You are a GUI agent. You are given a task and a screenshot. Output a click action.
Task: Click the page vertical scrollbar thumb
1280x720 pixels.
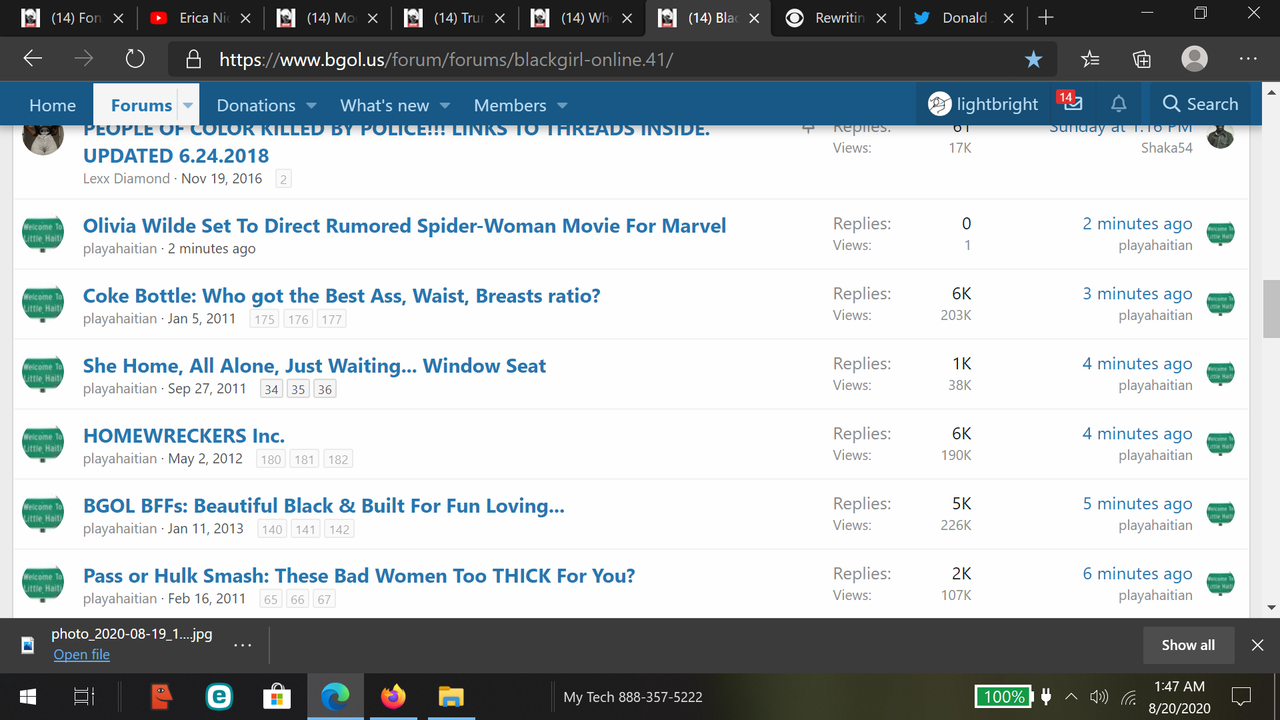click(x=1271, y=310)
